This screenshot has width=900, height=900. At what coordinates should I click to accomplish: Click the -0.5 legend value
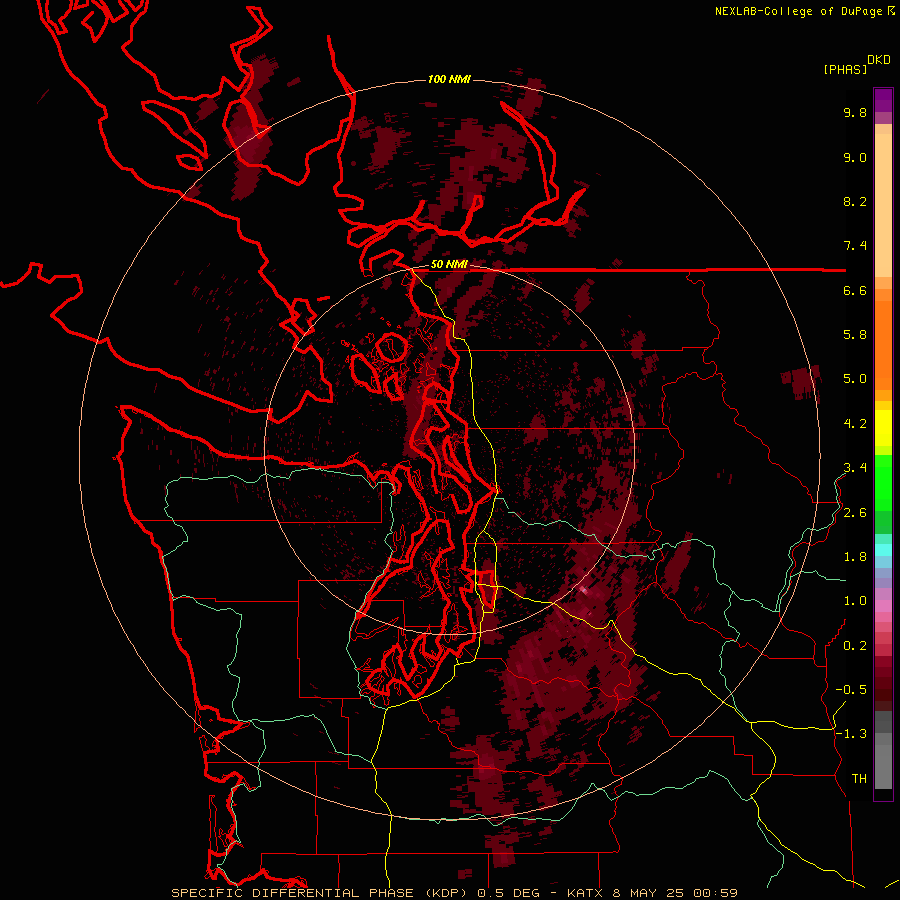click(851, 690)
